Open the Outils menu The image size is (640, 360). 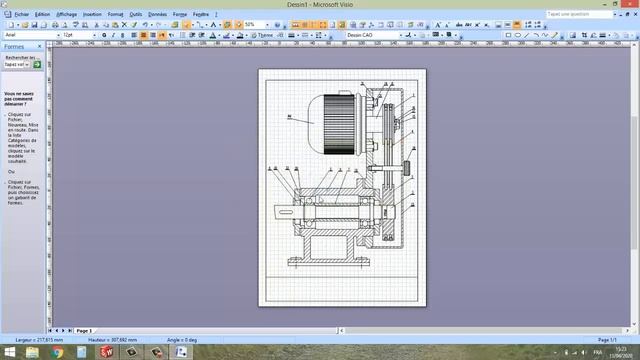(x=136, y=14)
